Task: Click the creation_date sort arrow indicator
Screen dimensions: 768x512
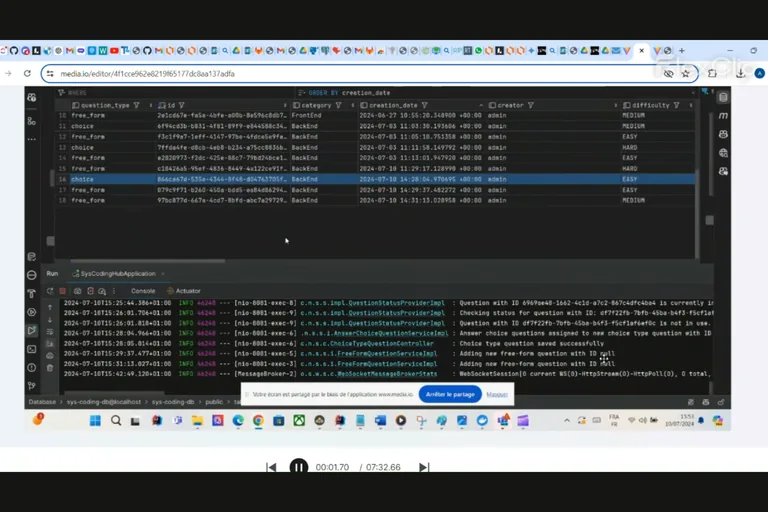Action: point(481,105)
